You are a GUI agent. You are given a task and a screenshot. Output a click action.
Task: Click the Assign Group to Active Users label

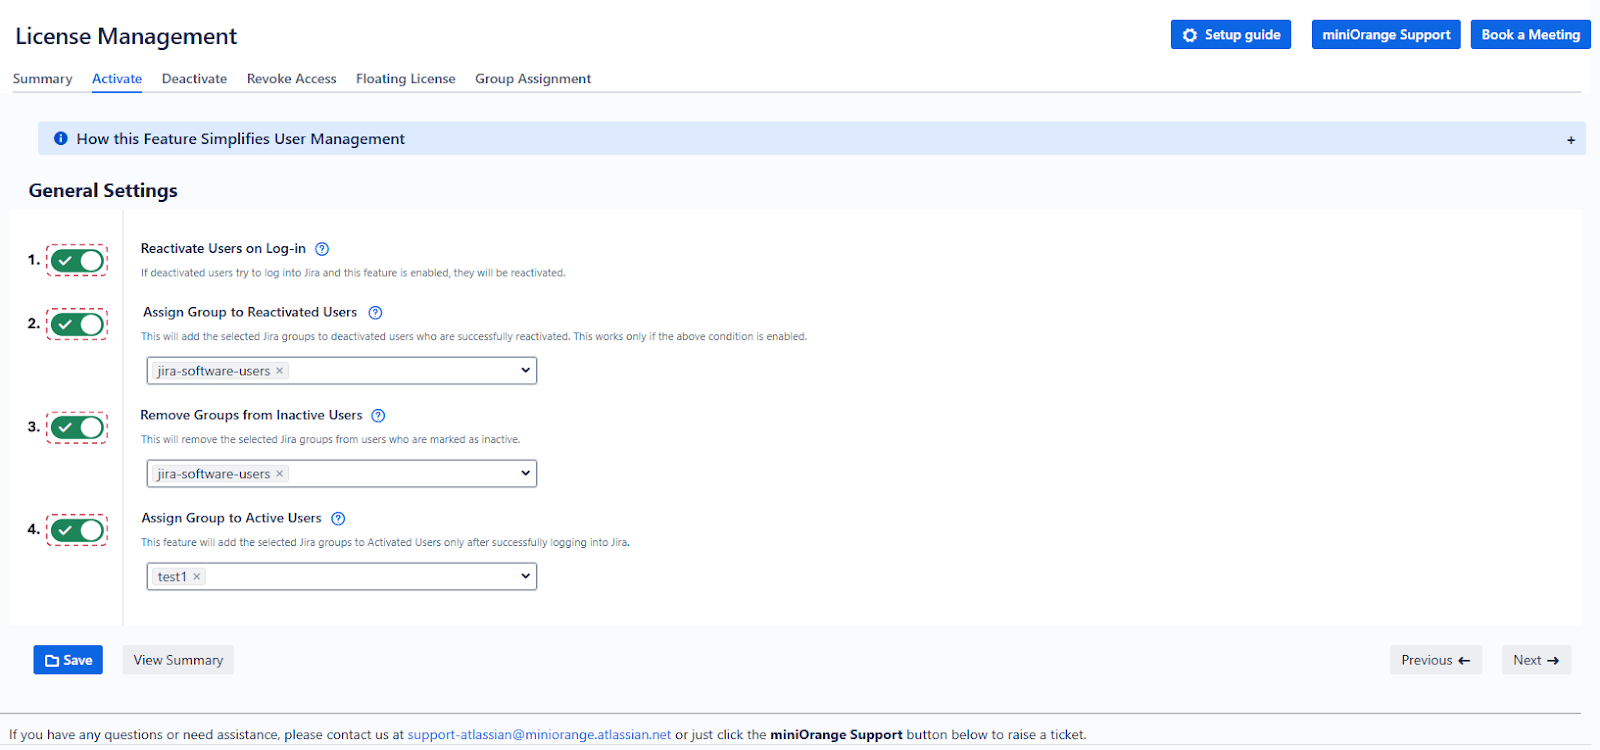231,519
